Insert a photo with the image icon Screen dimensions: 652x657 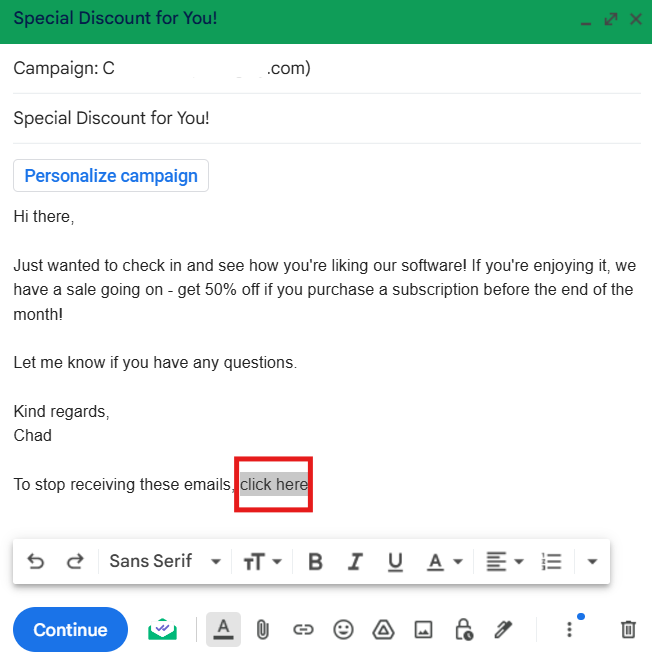pyautogui.click(x=423, y=629)
